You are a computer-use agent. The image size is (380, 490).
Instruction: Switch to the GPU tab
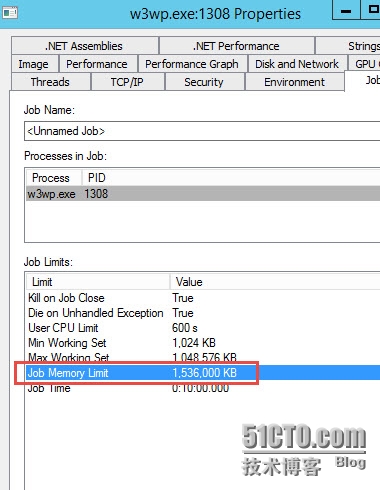click(365, 64)
